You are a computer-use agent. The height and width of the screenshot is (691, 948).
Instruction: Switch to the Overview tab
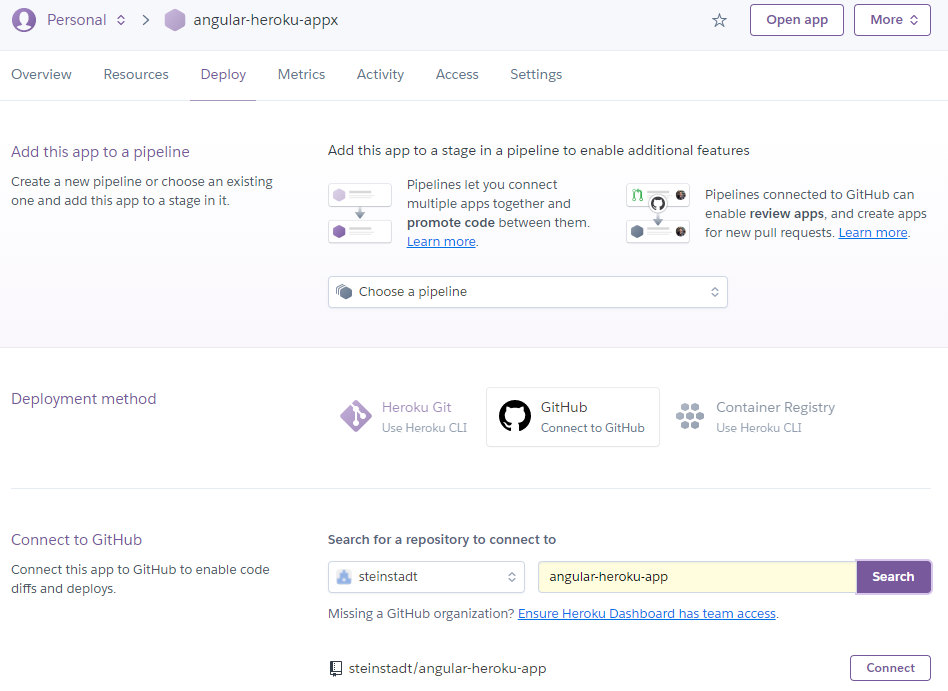pyautogui.click(x=41, y=74)
